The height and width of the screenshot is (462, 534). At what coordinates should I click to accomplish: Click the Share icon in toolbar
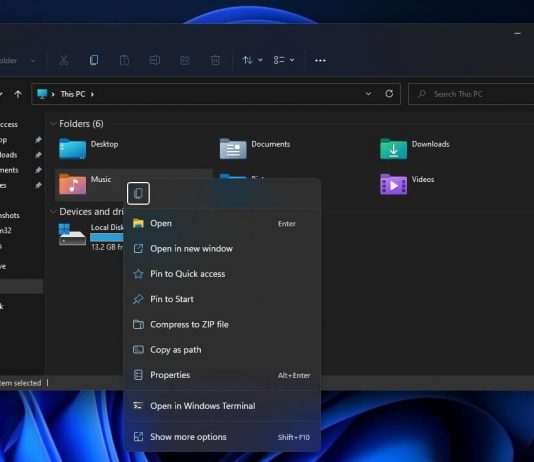click(x=185, y=60)
